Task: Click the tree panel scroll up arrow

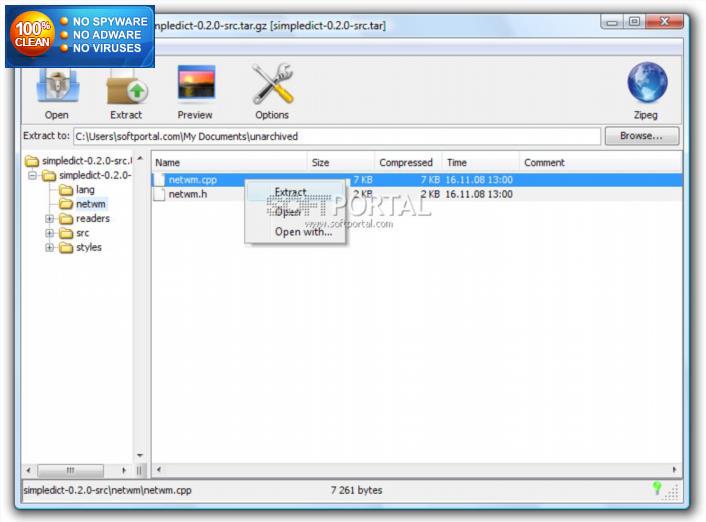Action: [140, 159]
